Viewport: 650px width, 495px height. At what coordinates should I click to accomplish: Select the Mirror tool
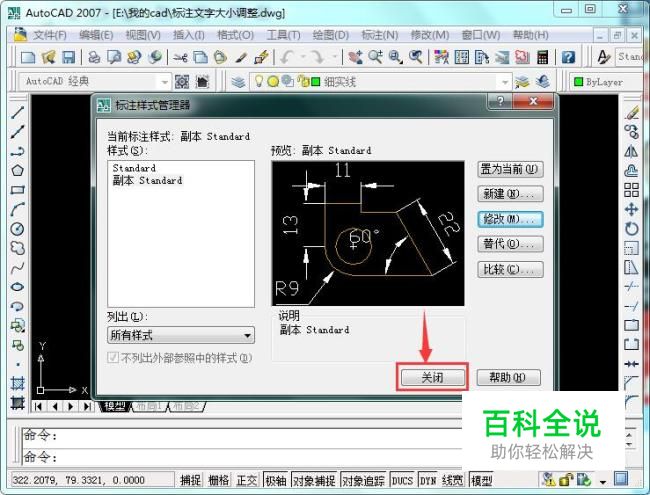pos(631,151)
